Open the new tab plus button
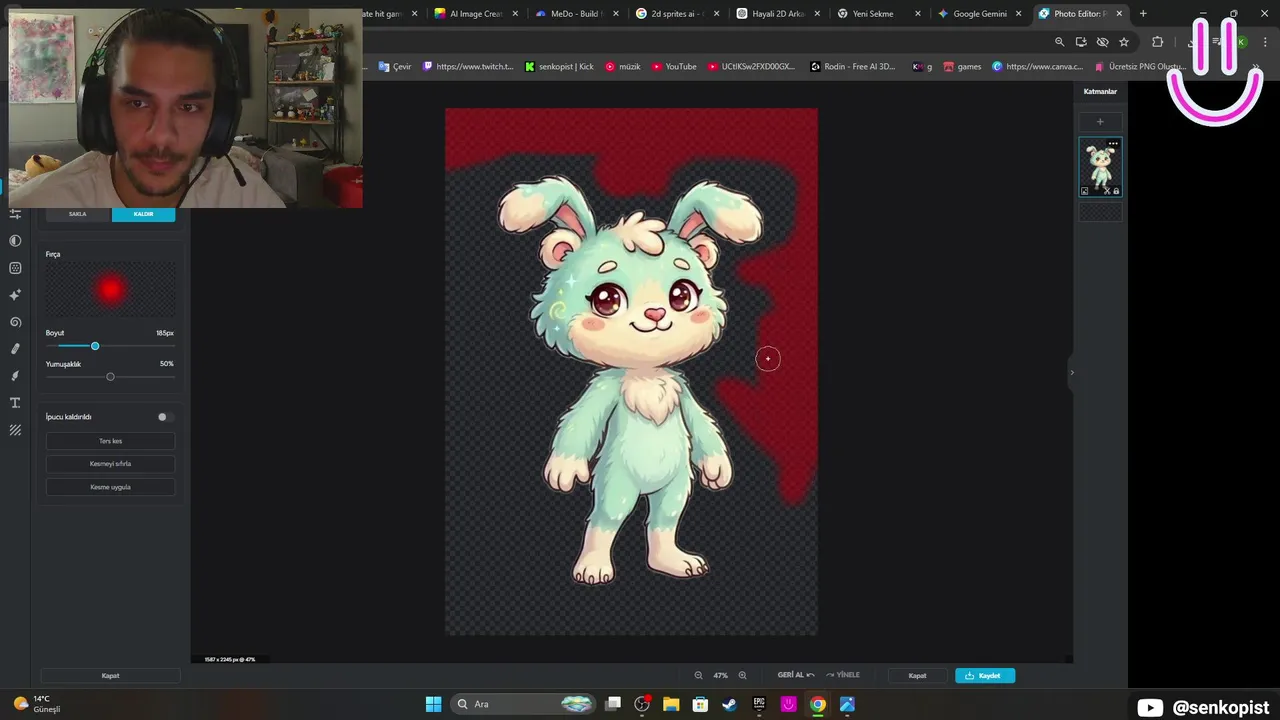The image size is (1280, 720). [x=1143, y=13]
